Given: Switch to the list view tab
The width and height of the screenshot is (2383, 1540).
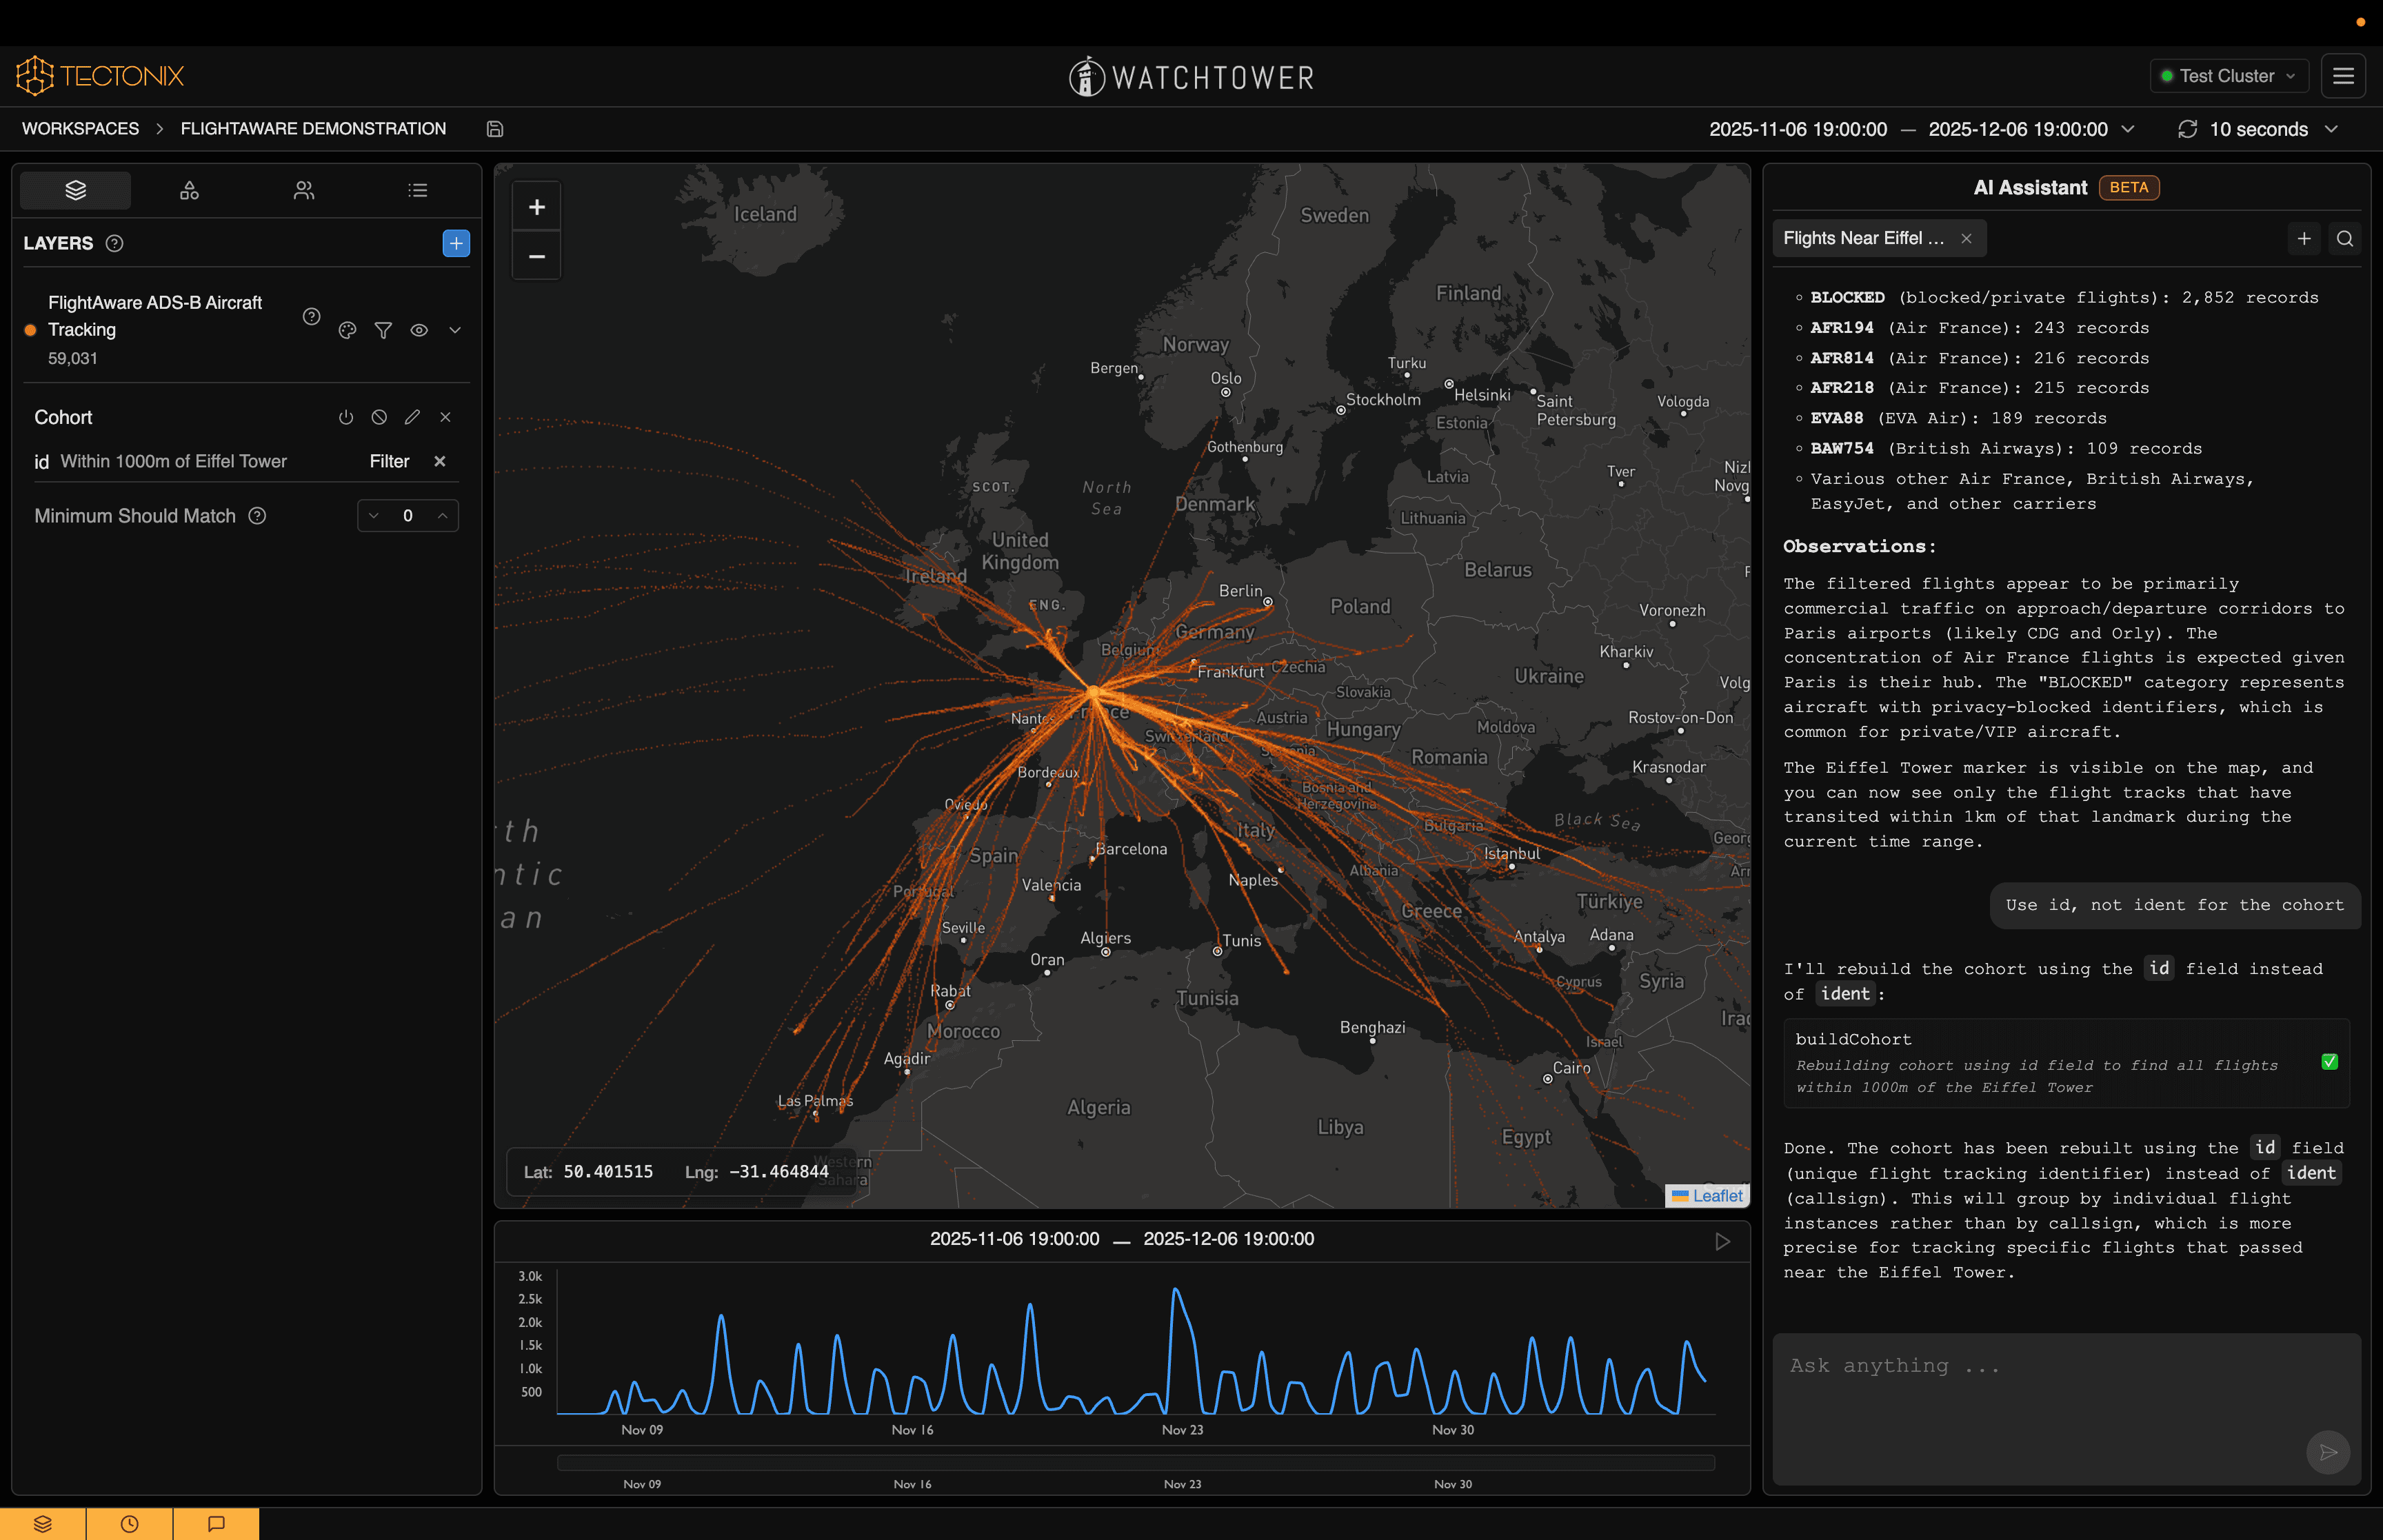Looking at the screenshot, I should (418, 190).
